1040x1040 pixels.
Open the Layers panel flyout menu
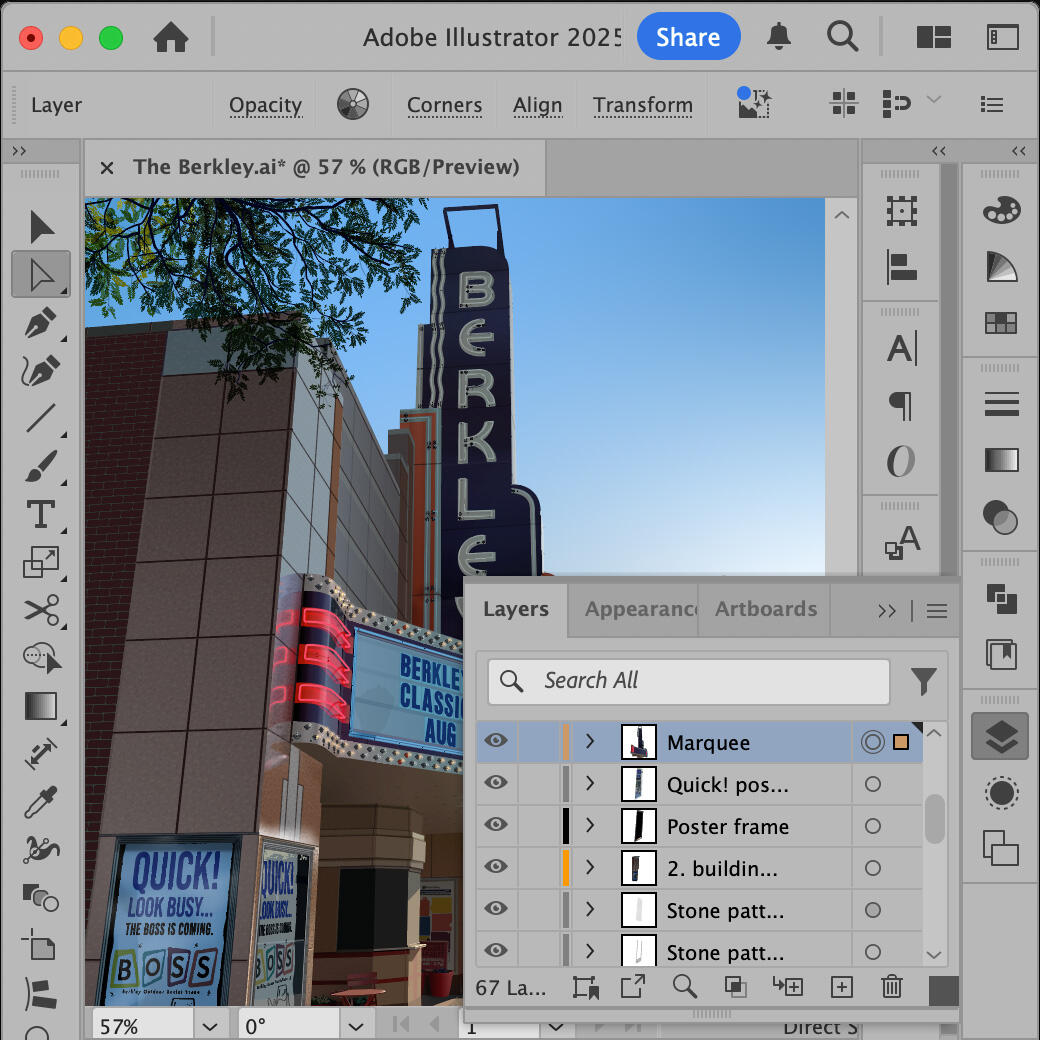[936, 610]
